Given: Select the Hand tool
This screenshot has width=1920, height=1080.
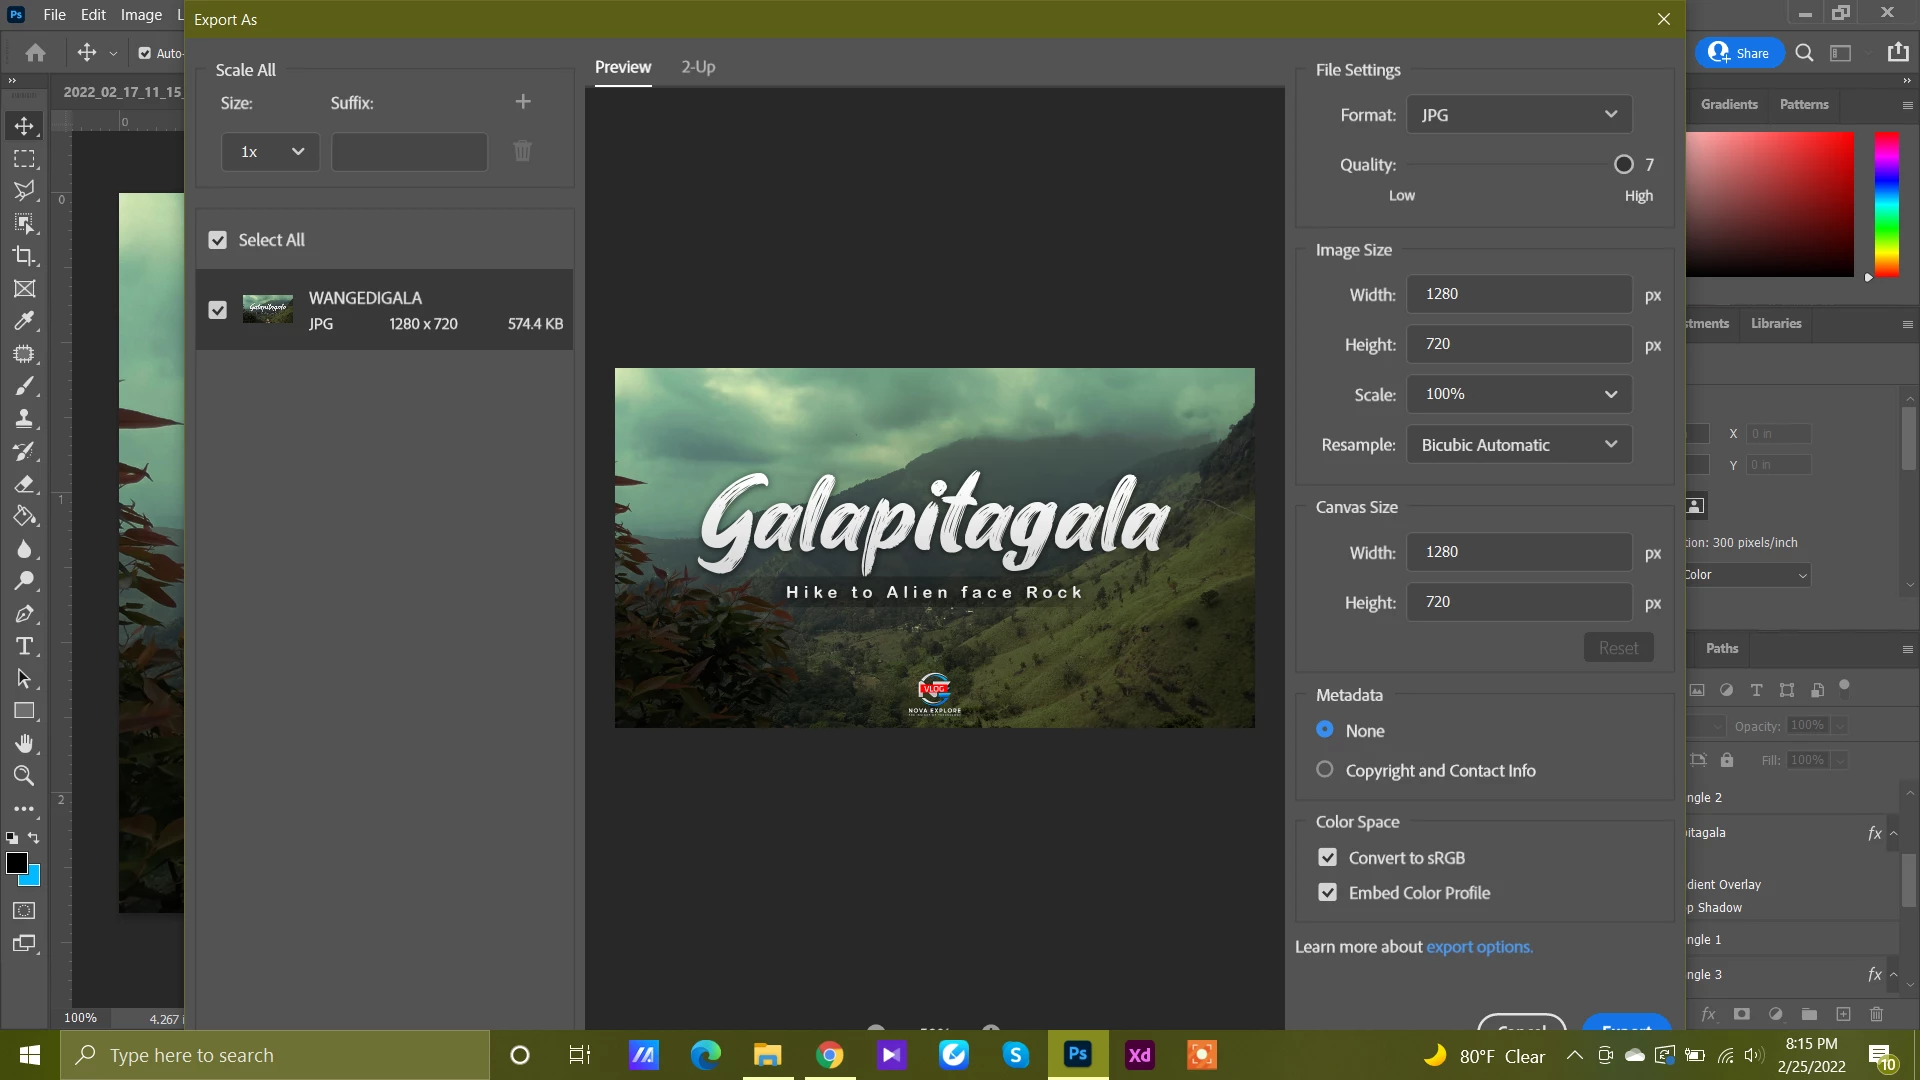Looking at the screenshot, I should click(24, 743).
